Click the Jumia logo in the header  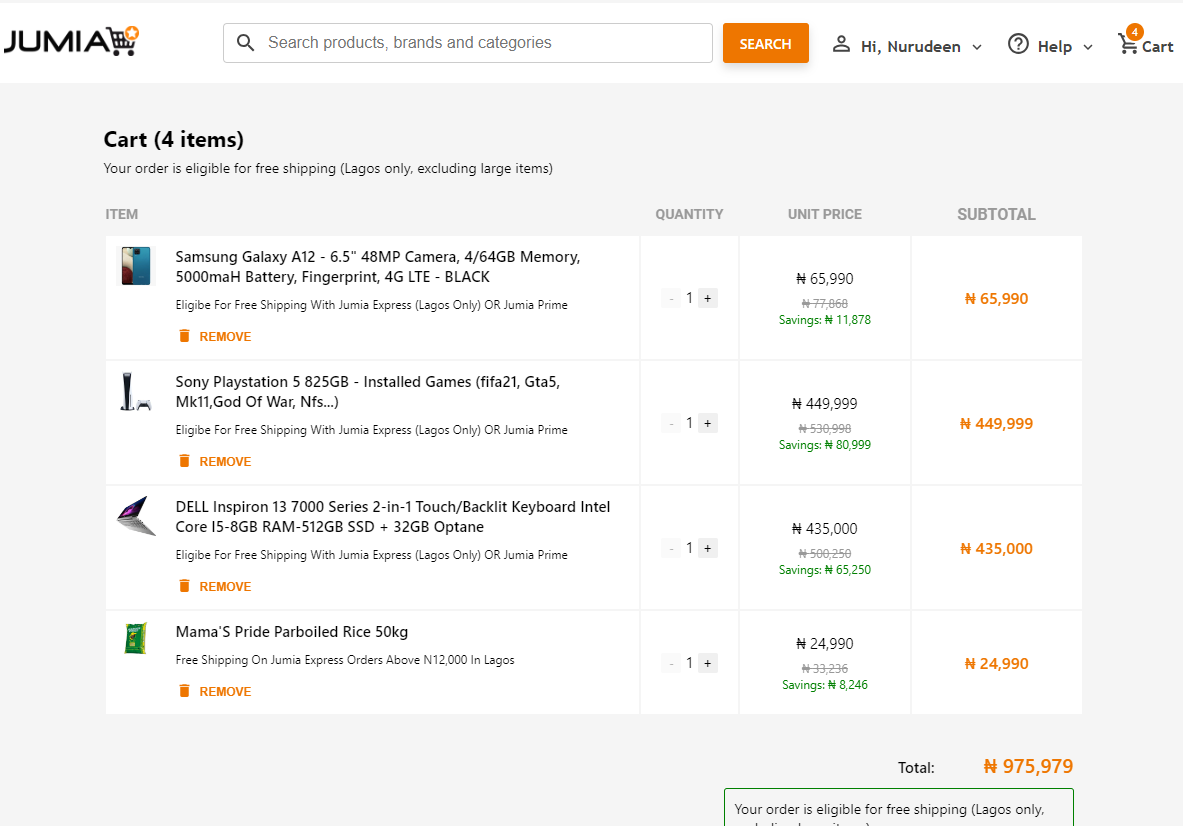point(71,42)
